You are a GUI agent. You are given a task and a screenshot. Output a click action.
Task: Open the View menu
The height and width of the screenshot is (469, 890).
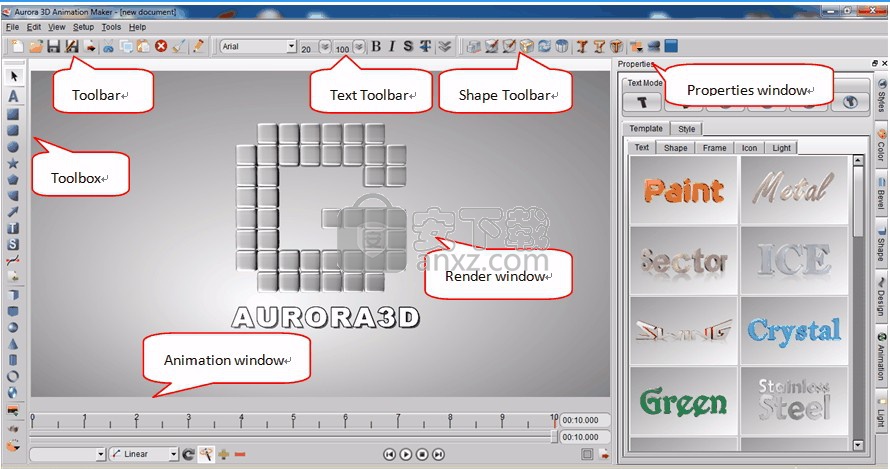[x=56, y=27]
